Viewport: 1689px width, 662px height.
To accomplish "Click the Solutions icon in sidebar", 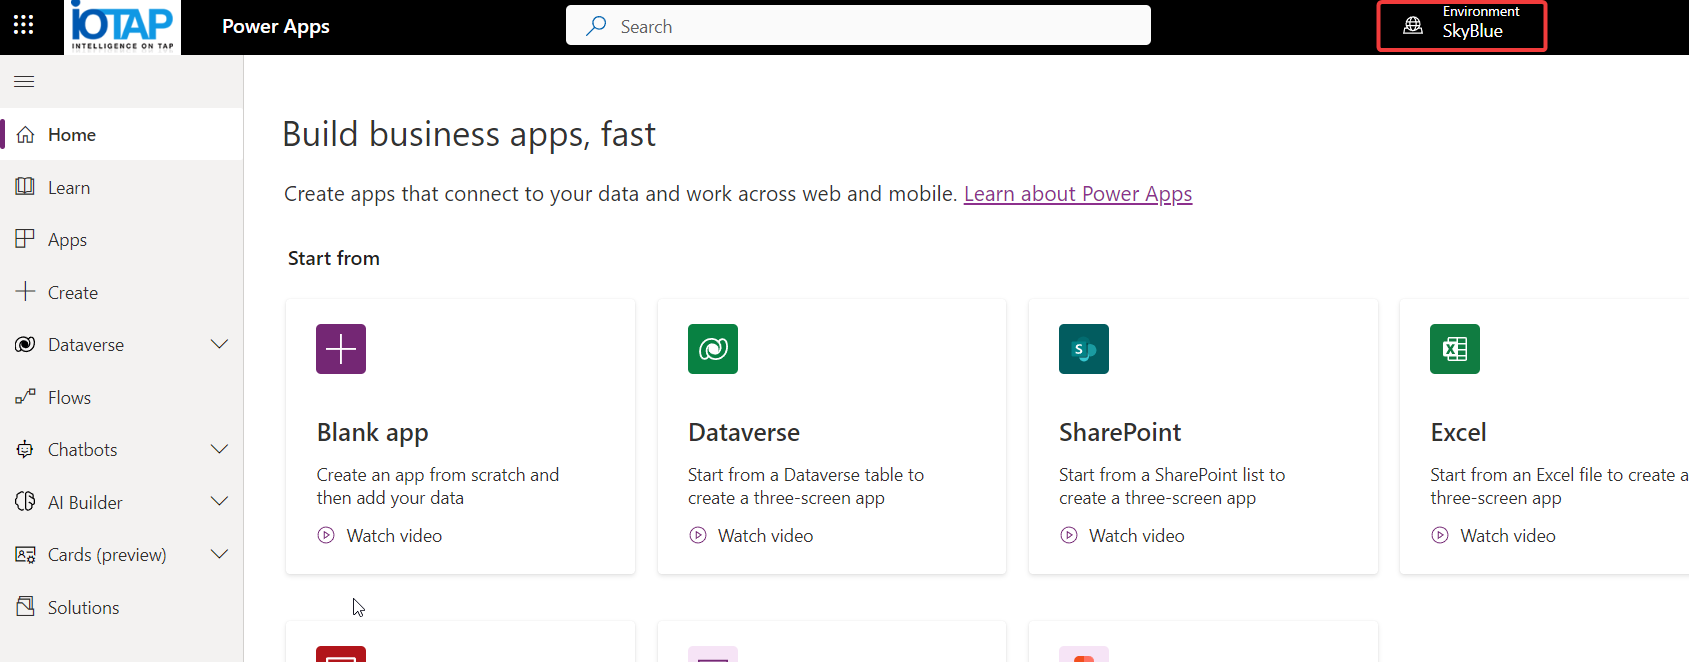I will tap(26, 607).
